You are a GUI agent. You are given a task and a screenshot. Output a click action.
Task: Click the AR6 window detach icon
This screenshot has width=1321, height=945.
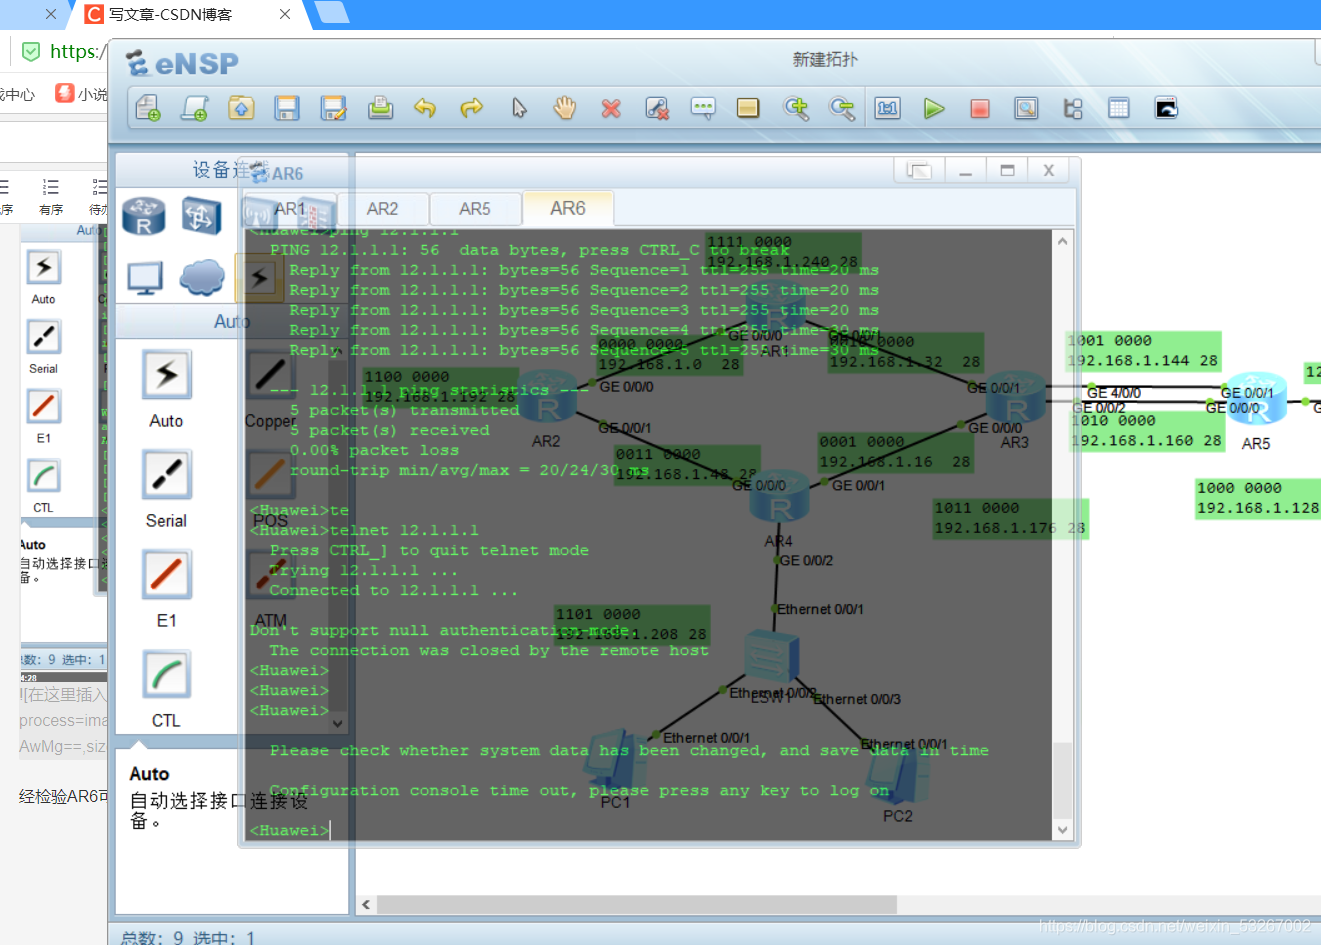(919, 171)
